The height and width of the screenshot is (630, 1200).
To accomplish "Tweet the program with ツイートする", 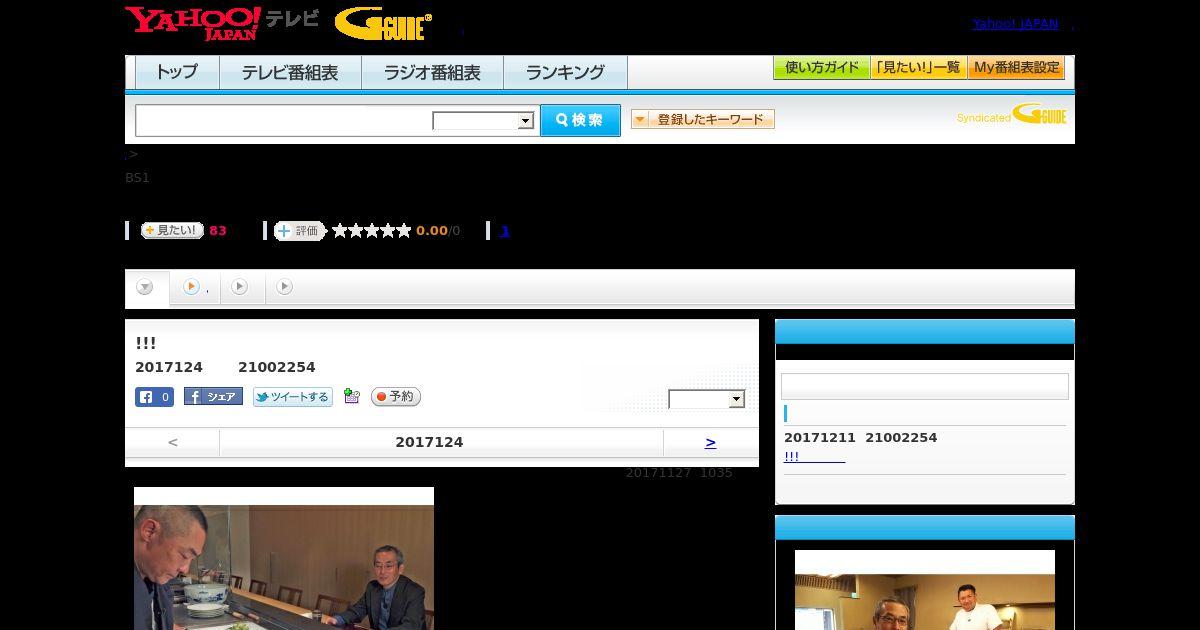I will point(292,397).
